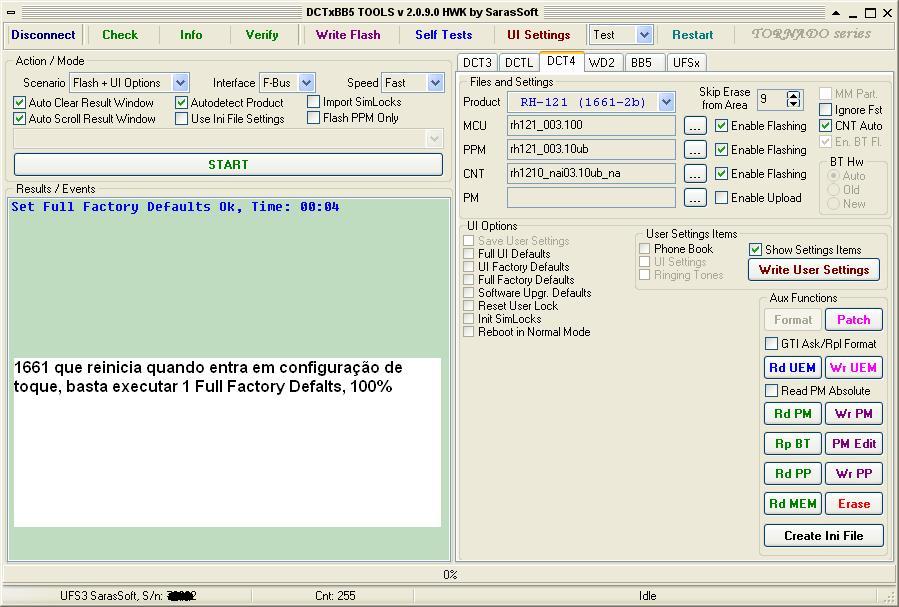Open the UFSx tab
This screenshot has width=899, height=607.
pos(686,62)
